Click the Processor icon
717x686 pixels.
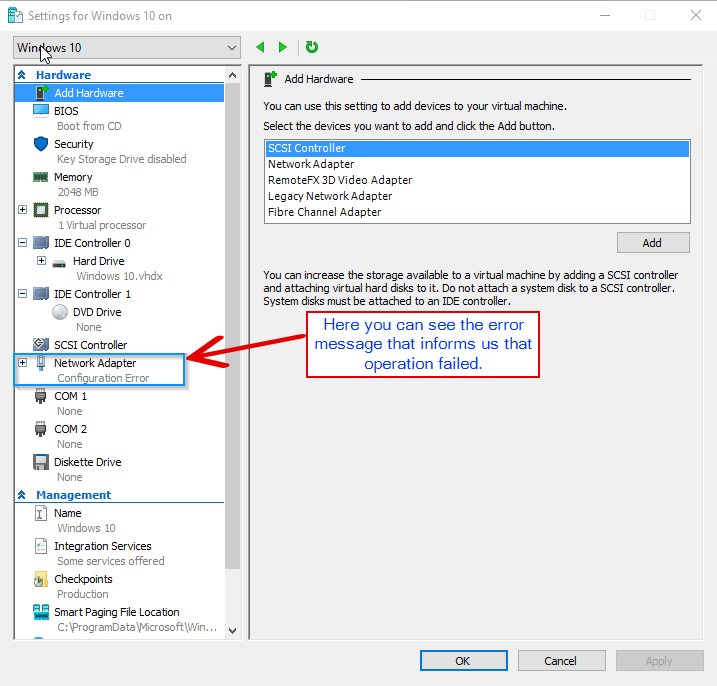point(41,210)
